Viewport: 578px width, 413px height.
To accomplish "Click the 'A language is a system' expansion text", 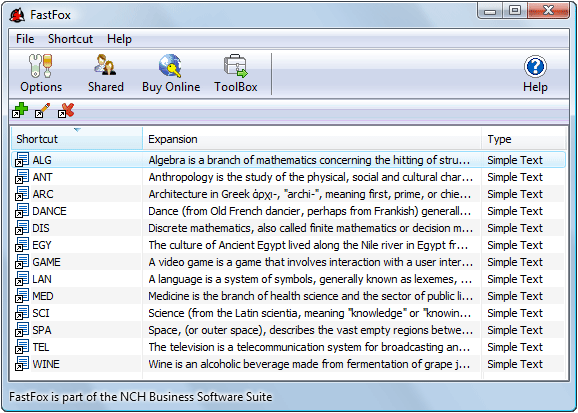I will pos(310,279).
